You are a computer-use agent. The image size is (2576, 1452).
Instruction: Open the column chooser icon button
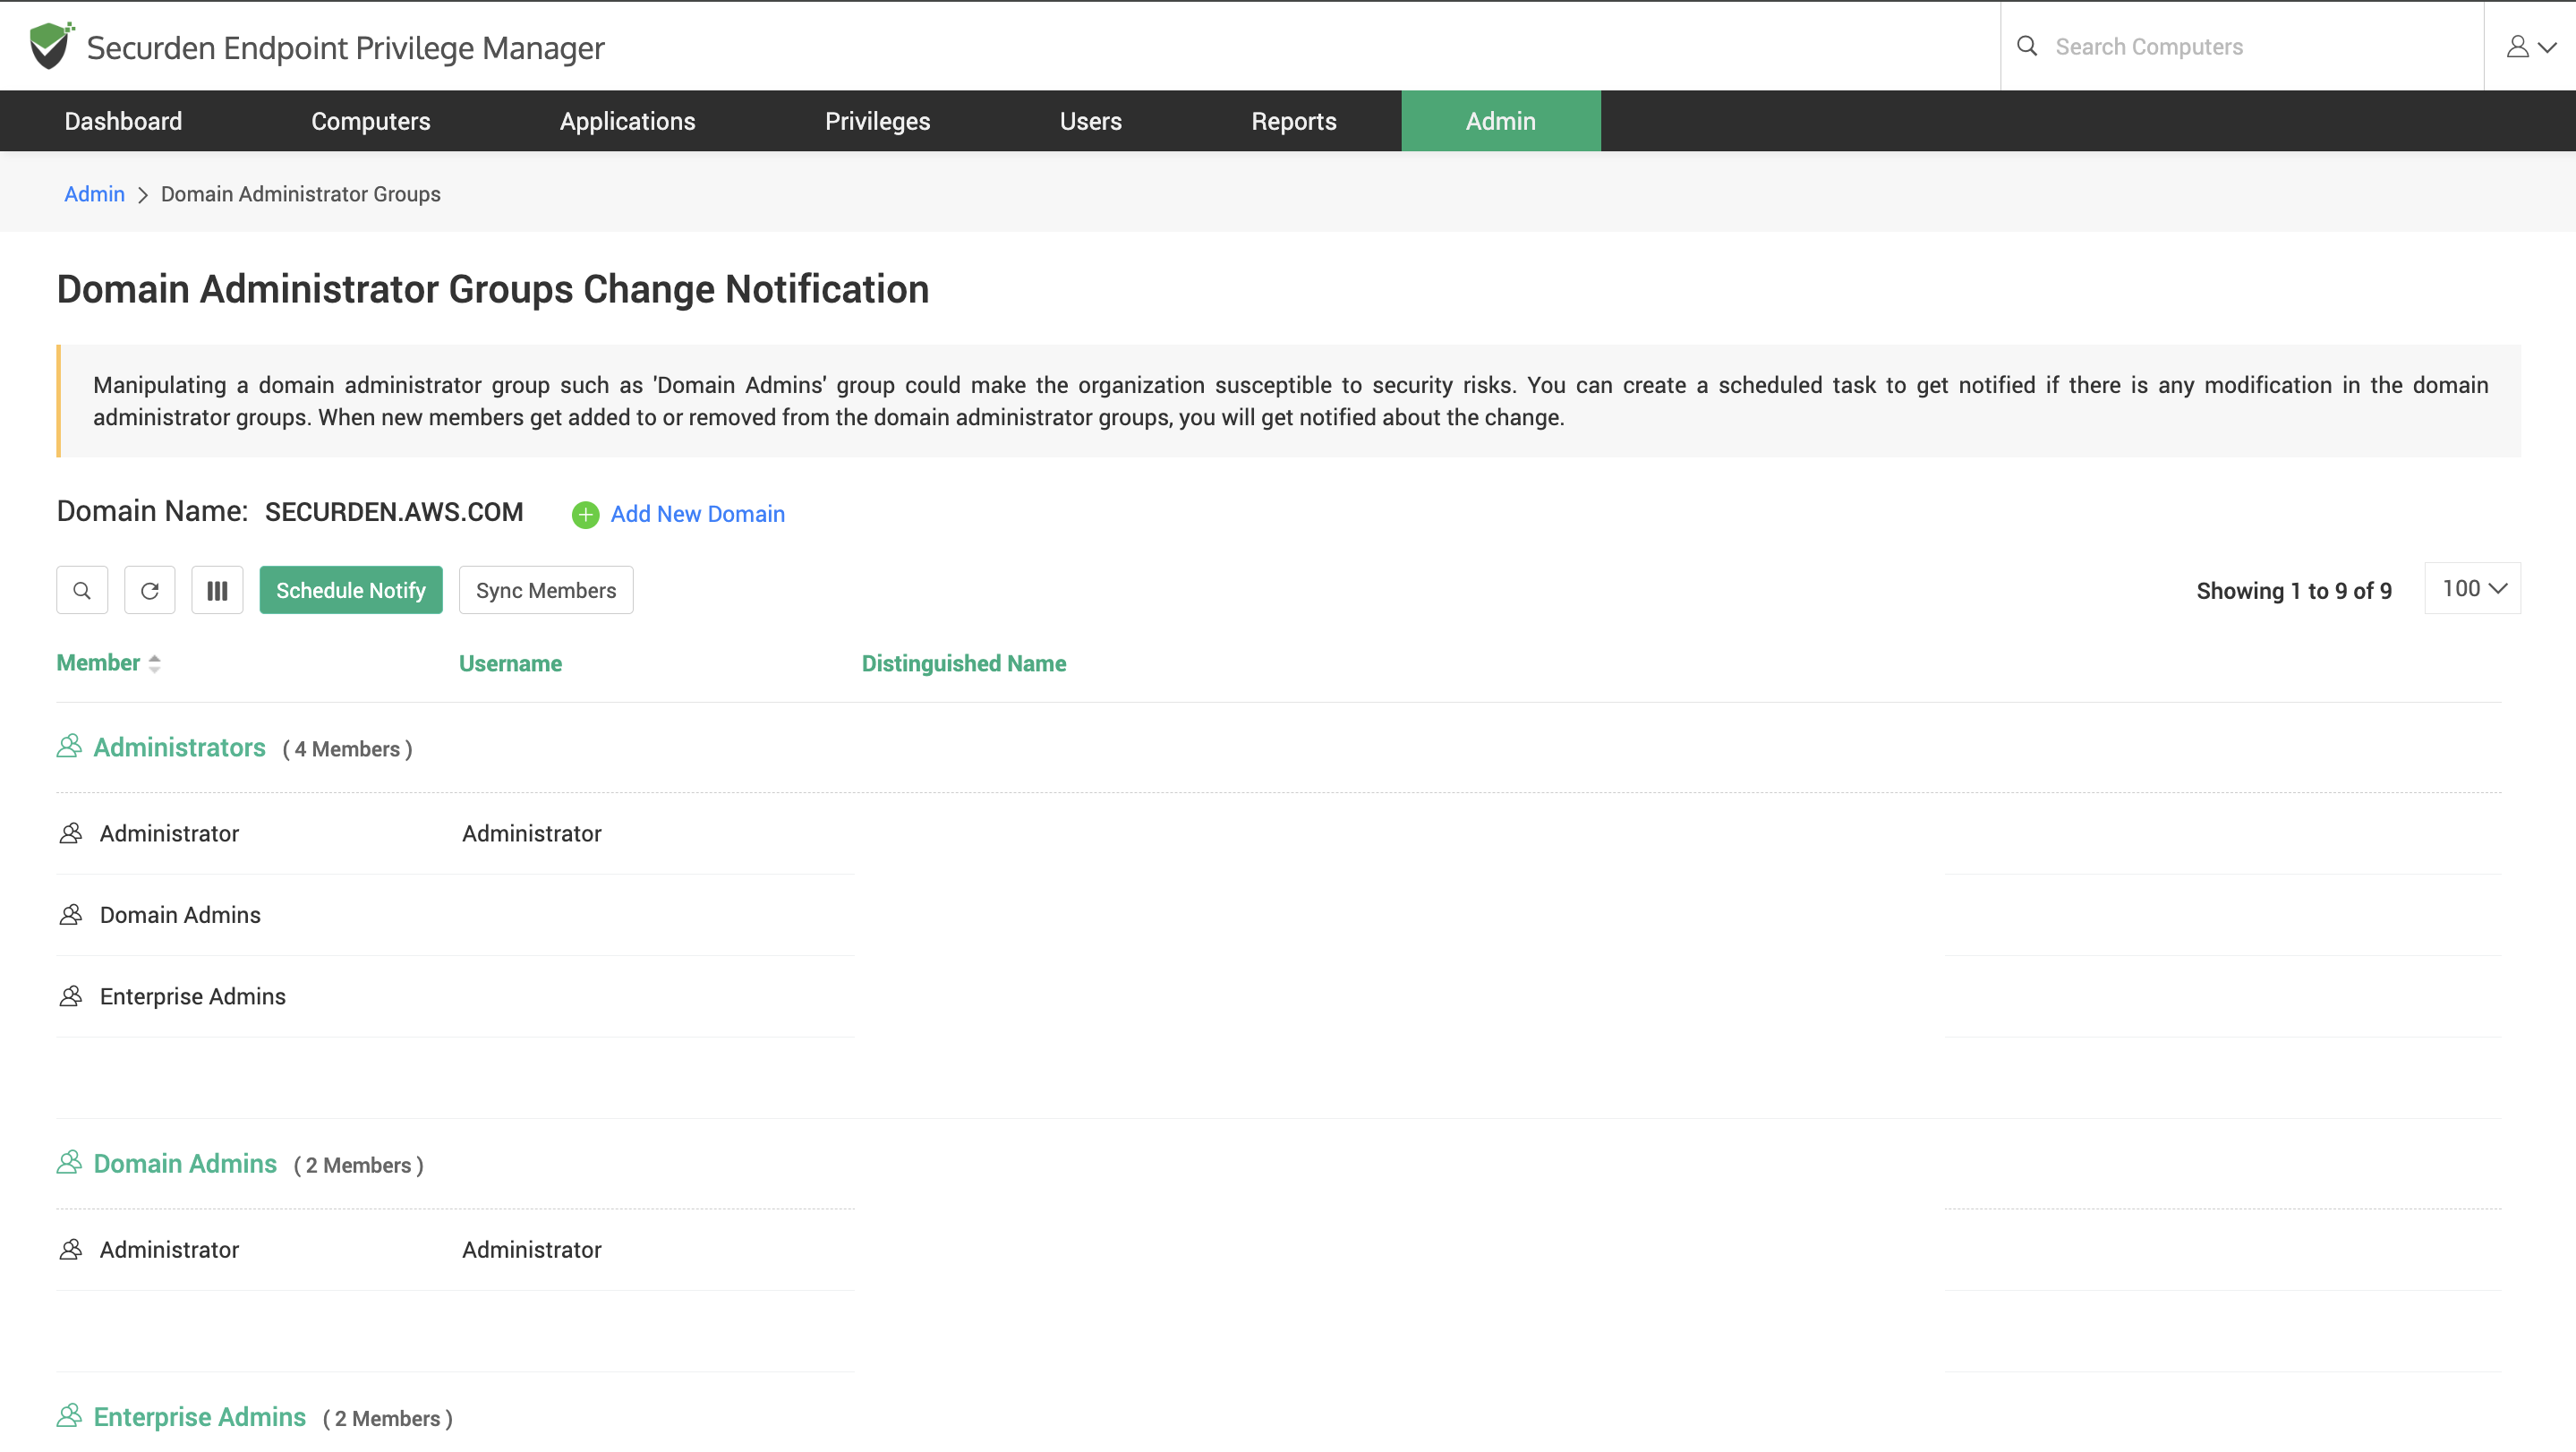[217, 590]
